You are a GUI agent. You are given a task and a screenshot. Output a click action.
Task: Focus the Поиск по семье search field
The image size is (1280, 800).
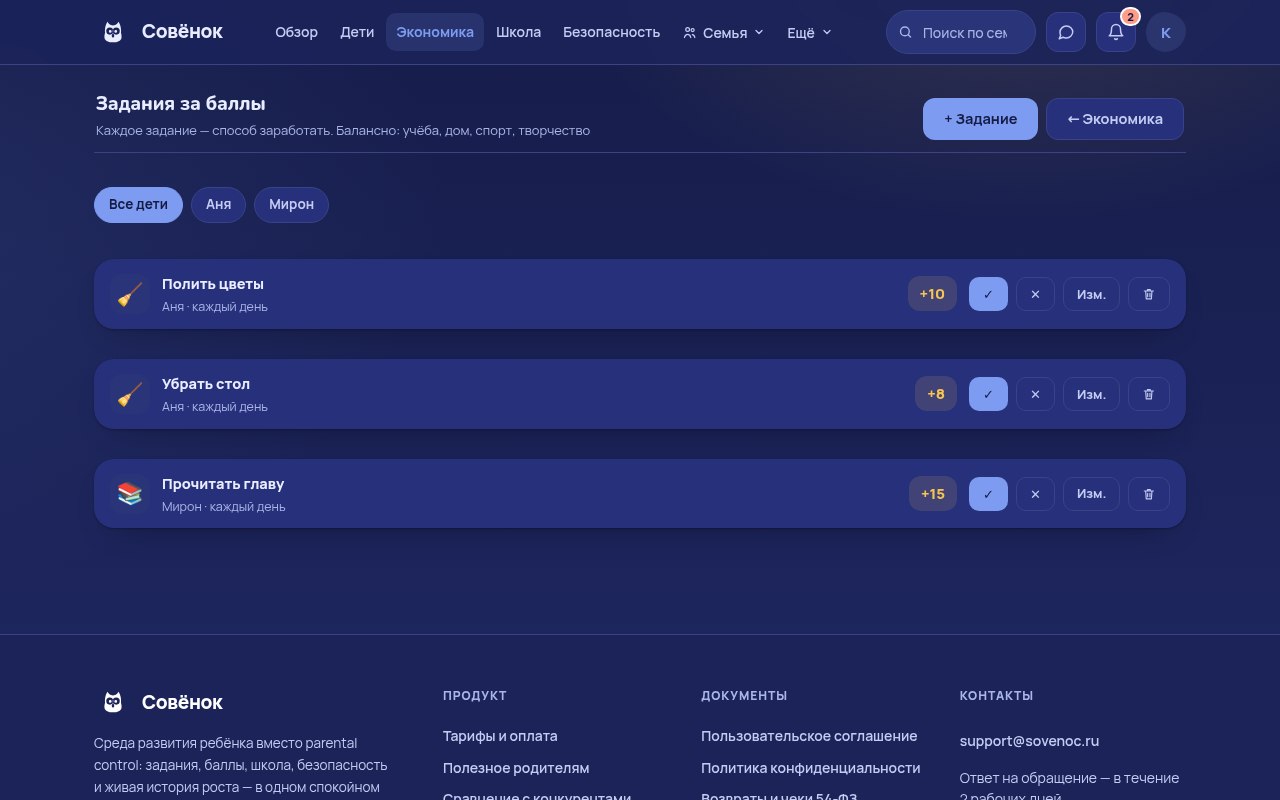pos(961,32)
